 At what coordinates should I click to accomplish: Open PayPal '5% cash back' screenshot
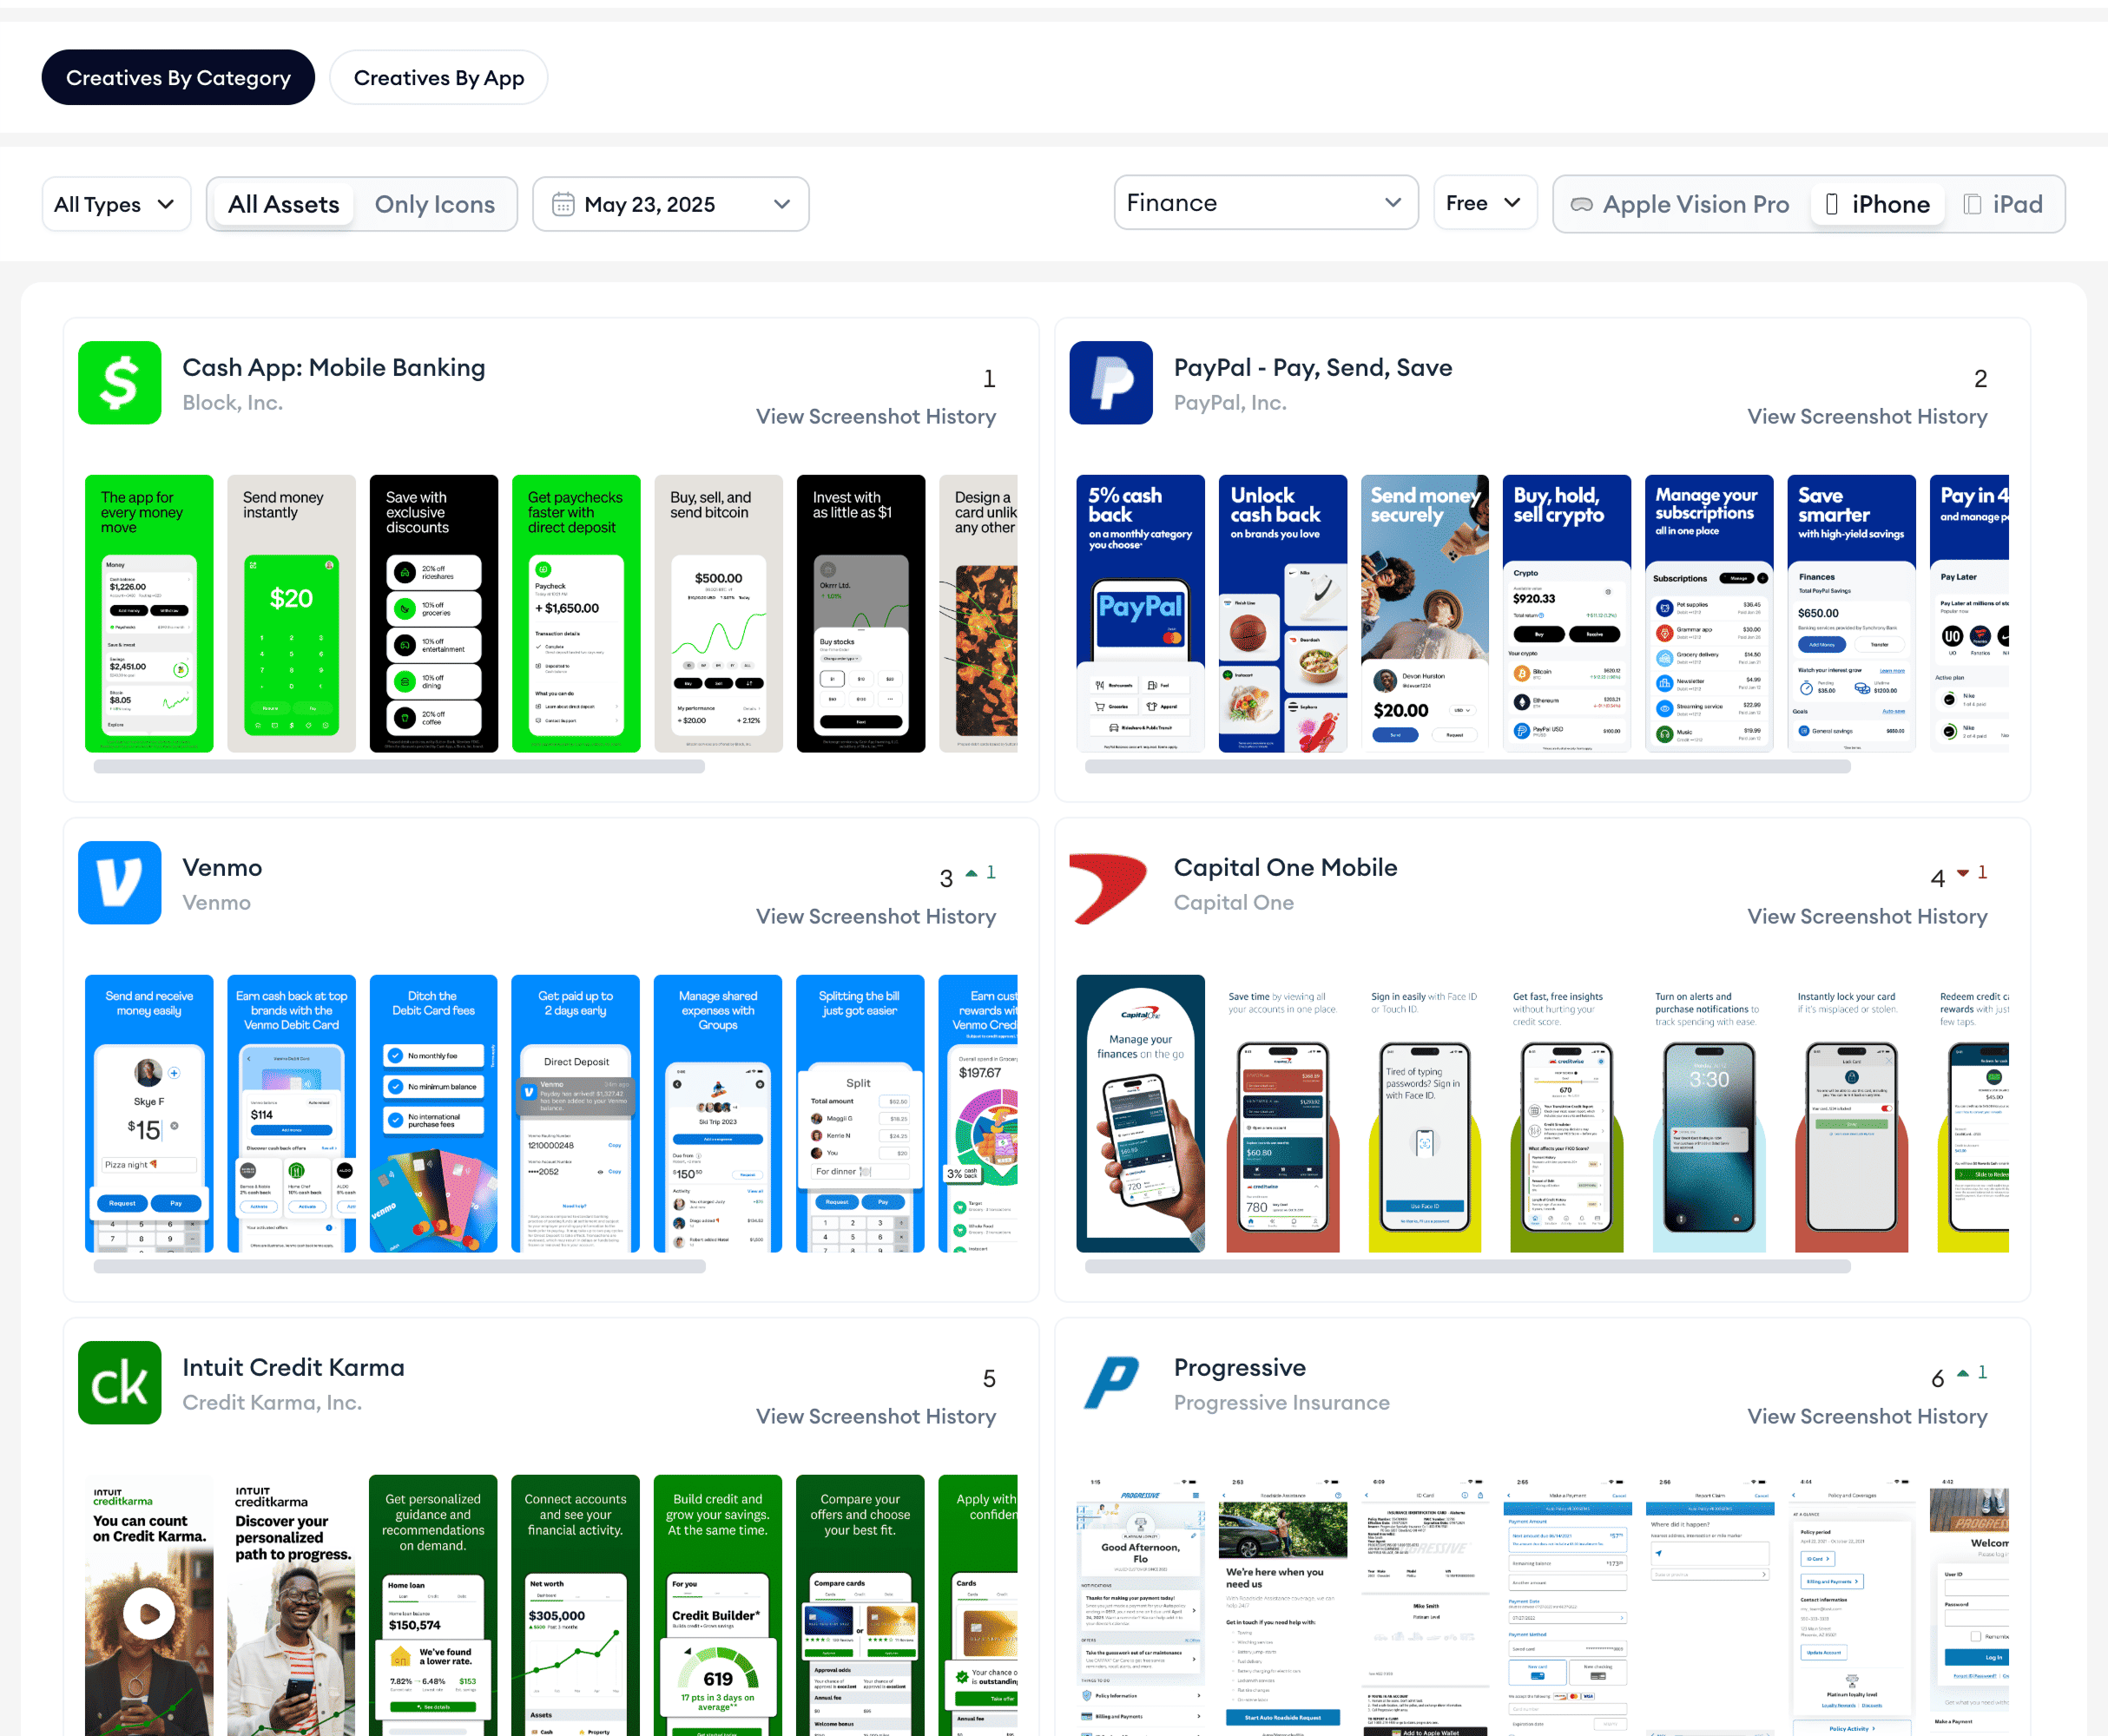click(x=1139, y=613)
